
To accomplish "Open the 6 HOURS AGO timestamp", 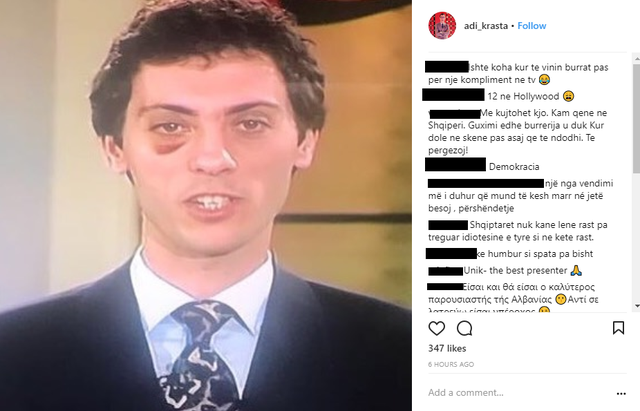I will 451,364.
